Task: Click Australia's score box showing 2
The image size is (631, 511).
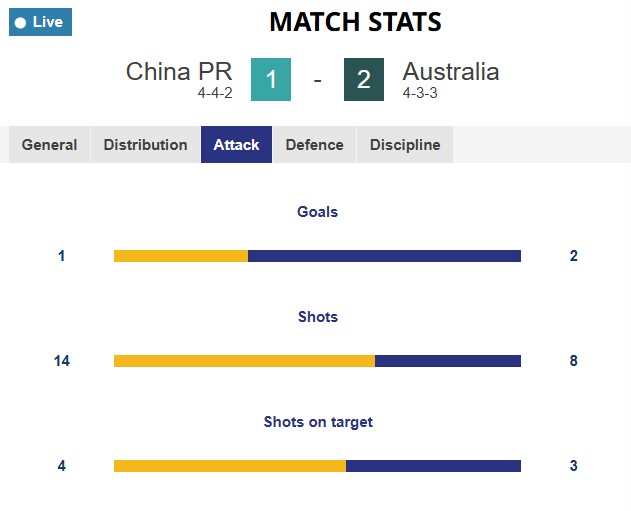Action: 364,80
